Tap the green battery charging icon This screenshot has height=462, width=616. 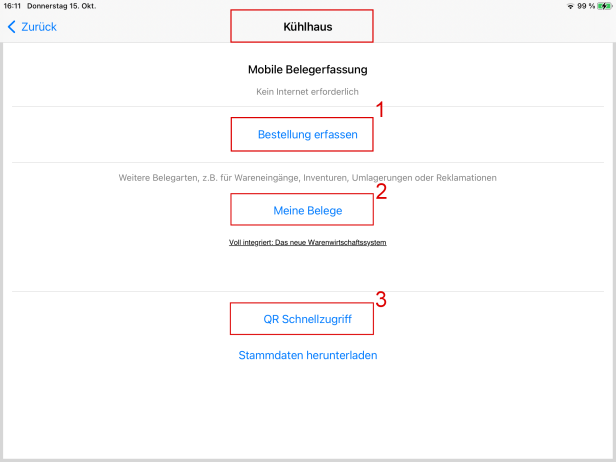coord(605,6)
